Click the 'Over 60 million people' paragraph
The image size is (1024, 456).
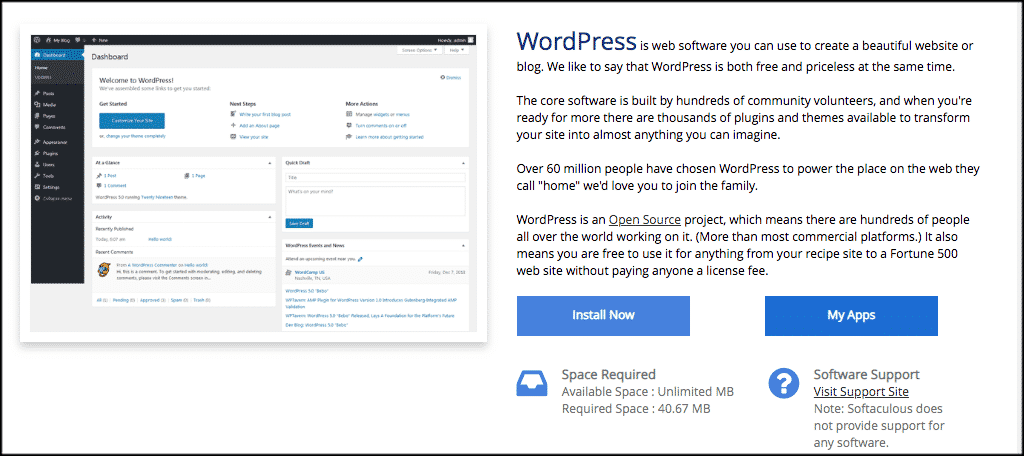[x=748, y=177]
